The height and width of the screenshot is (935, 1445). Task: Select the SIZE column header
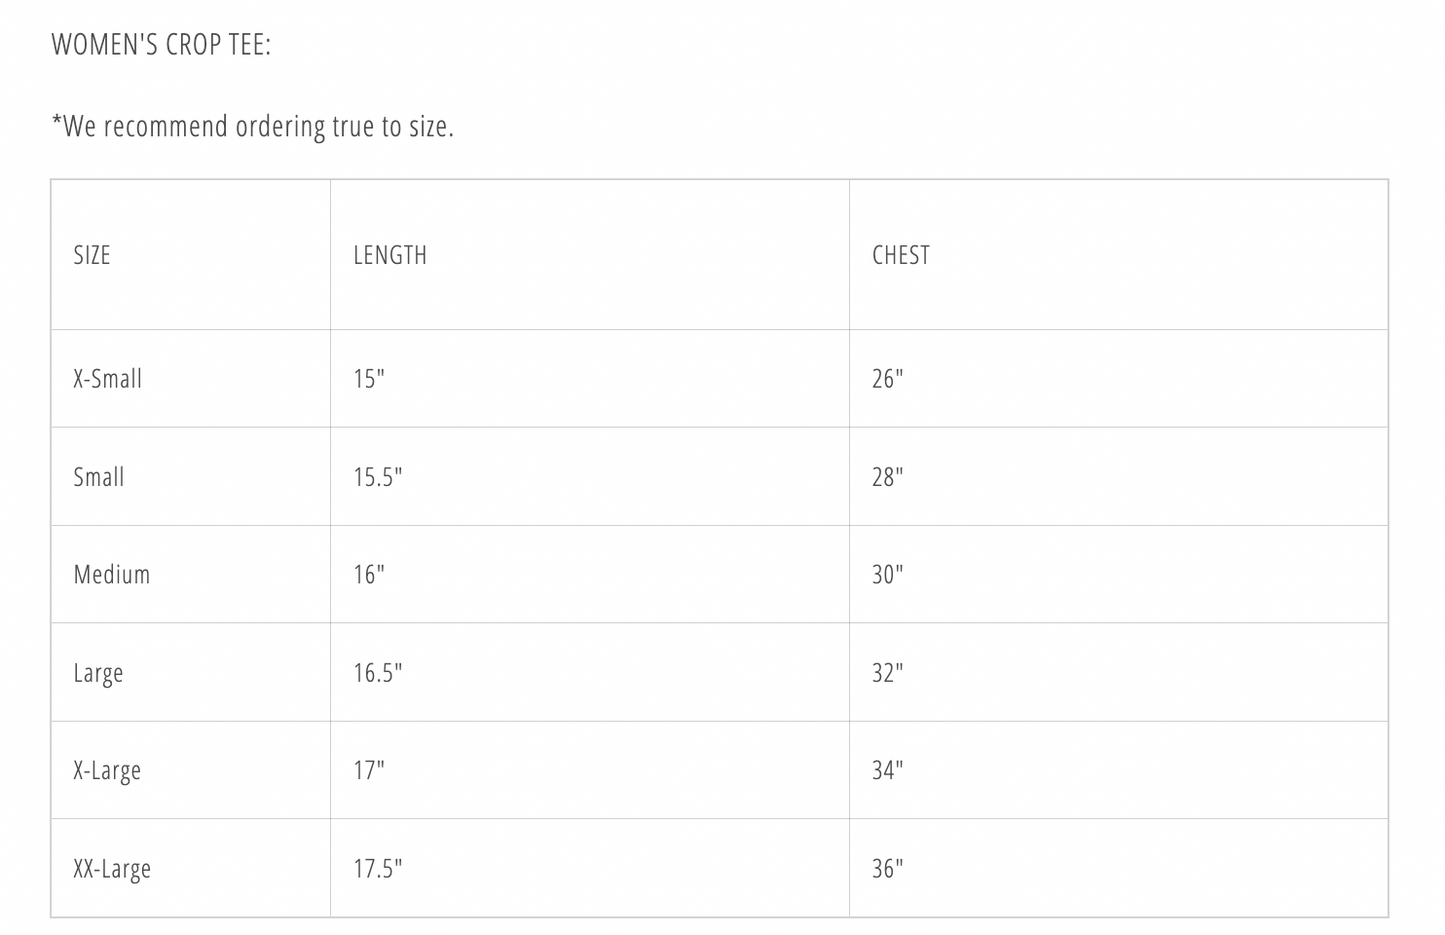pyautogui.click(x=92, y=256)
